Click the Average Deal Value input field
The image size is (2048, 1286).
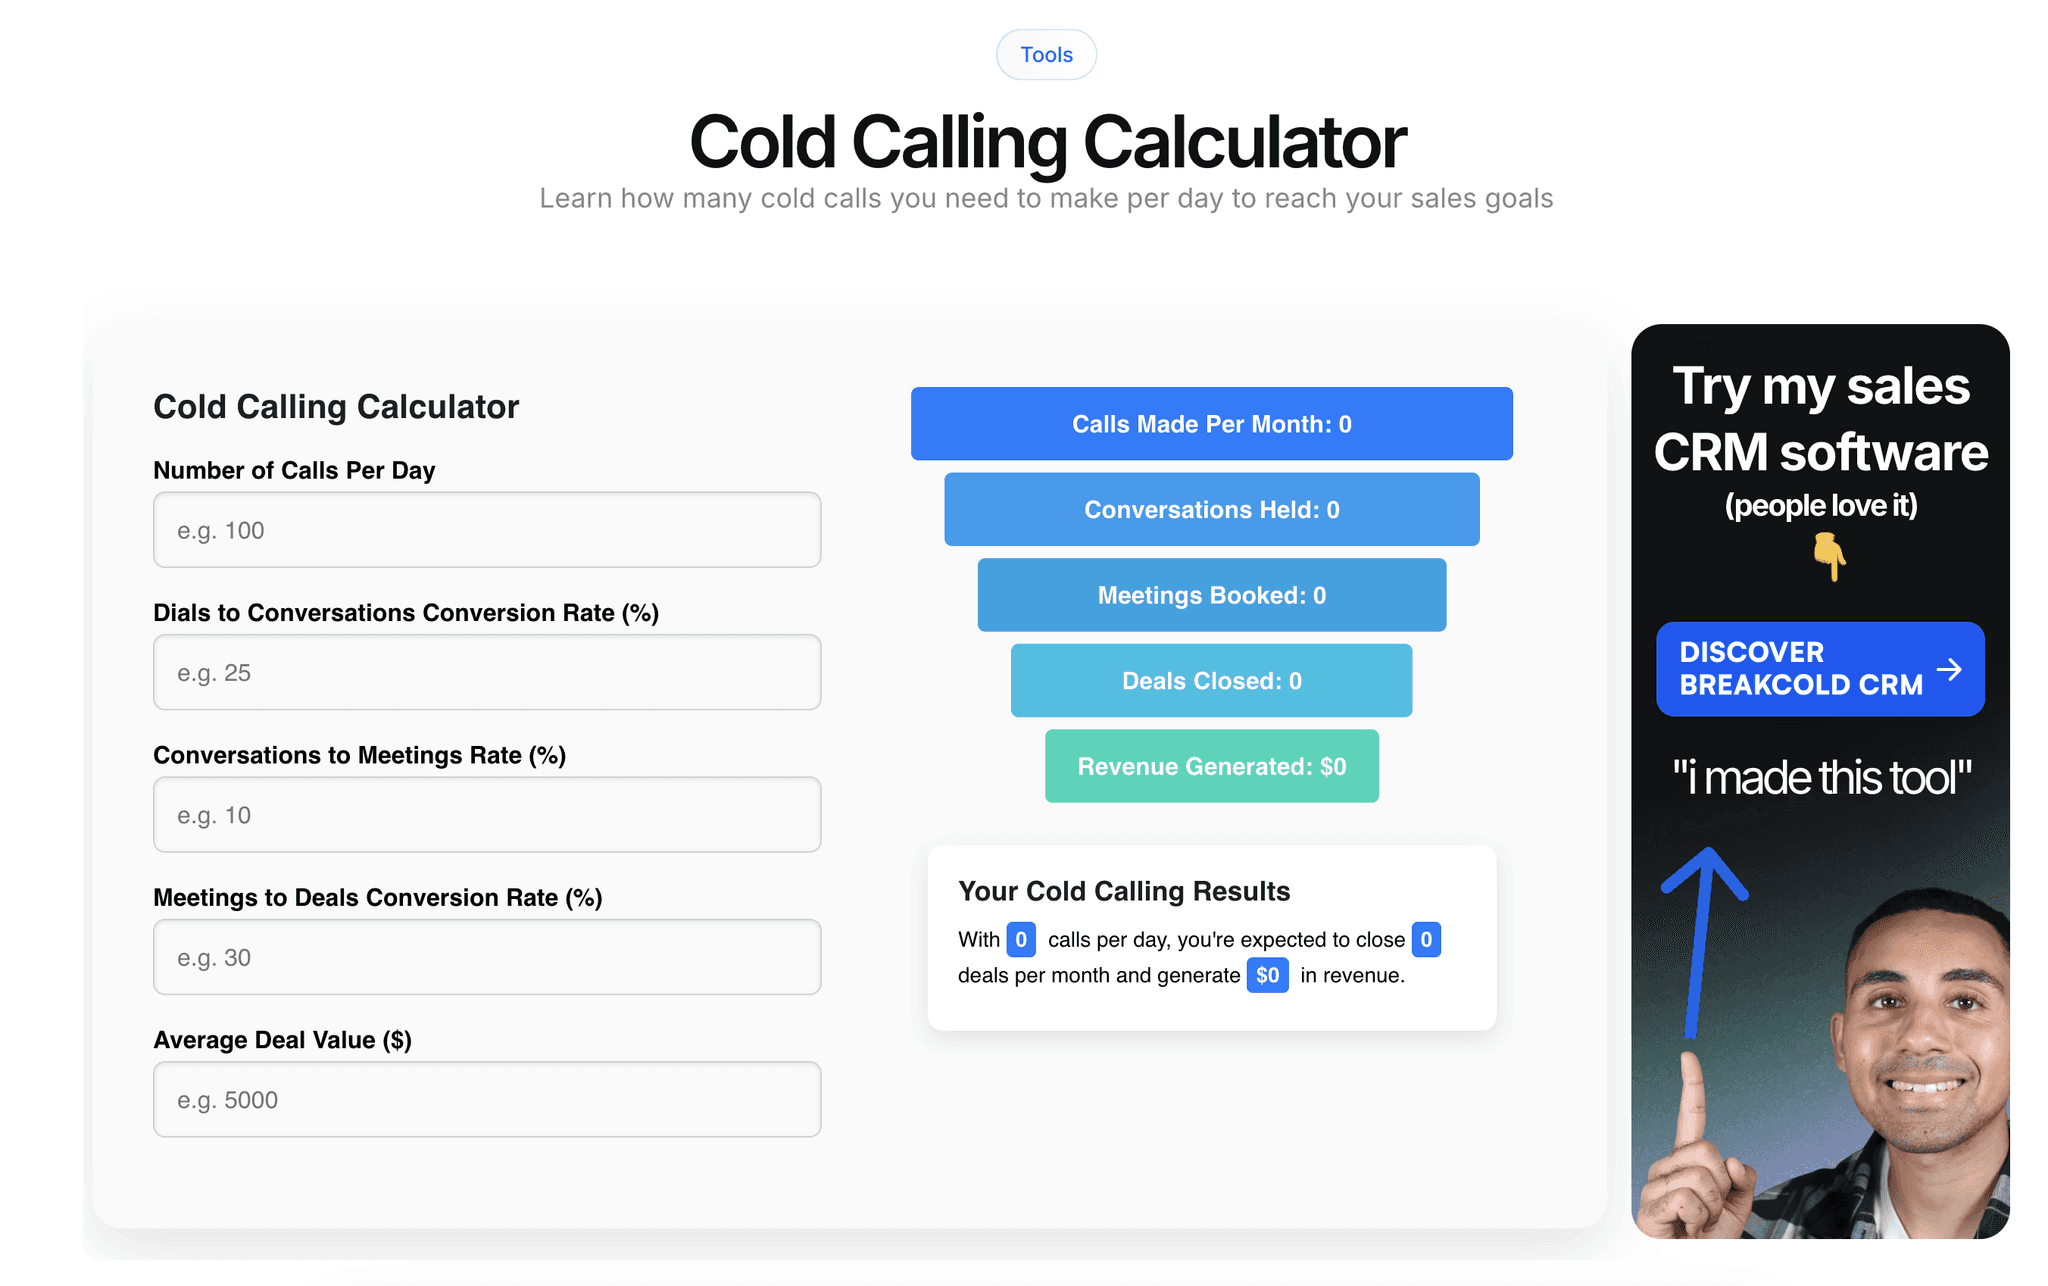tap(489, 1098)
